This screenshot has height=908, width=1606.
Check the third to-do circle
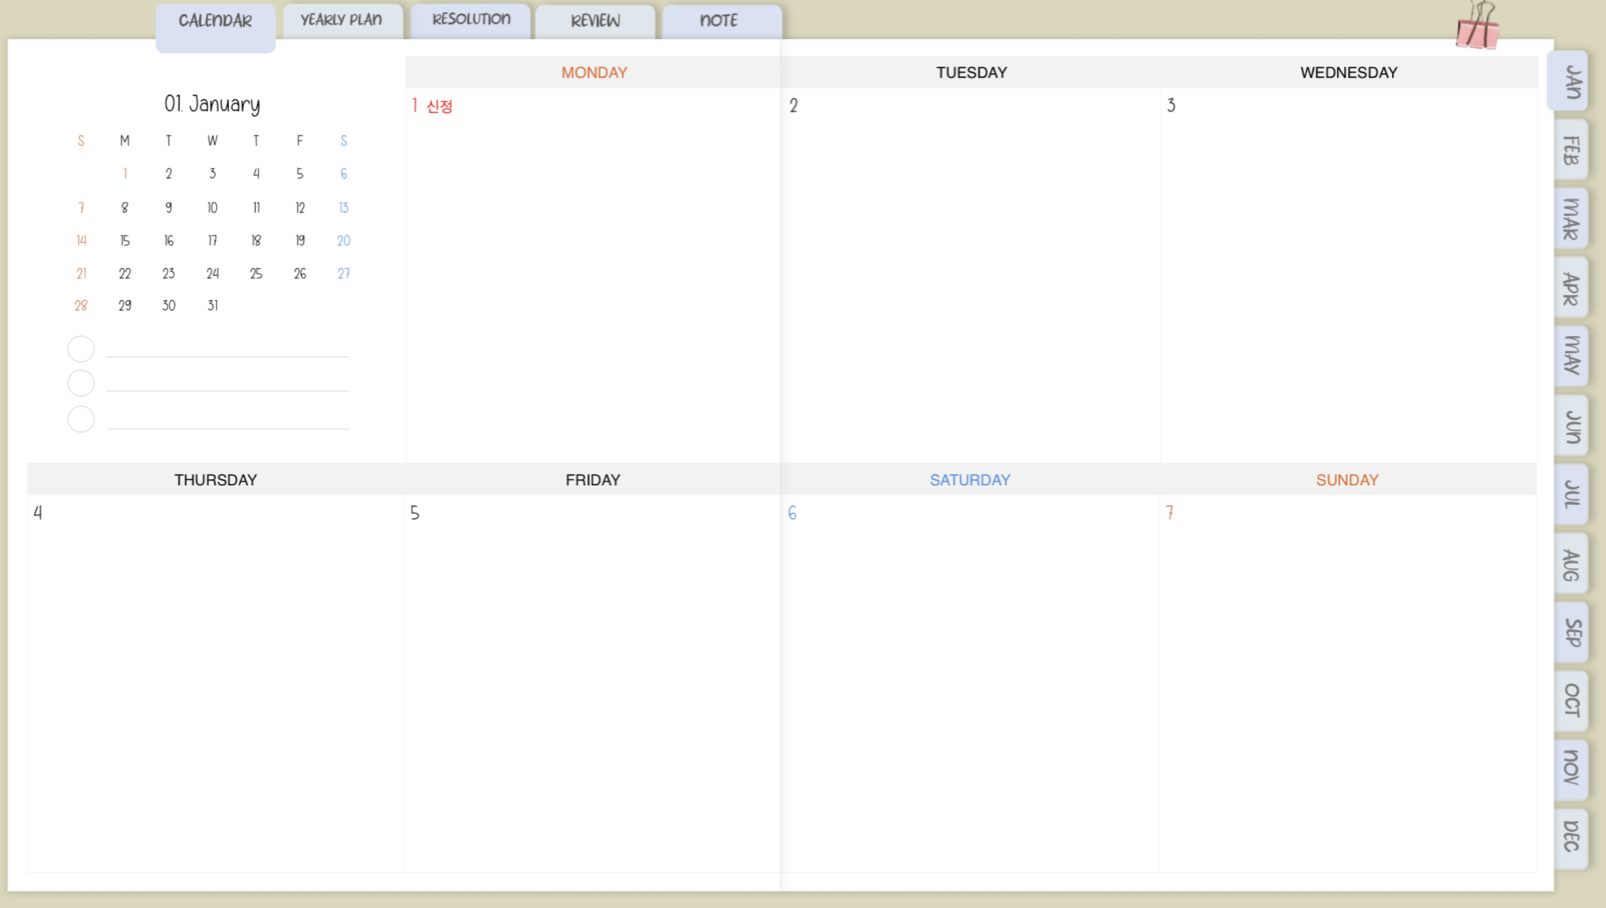click(81, 419)
